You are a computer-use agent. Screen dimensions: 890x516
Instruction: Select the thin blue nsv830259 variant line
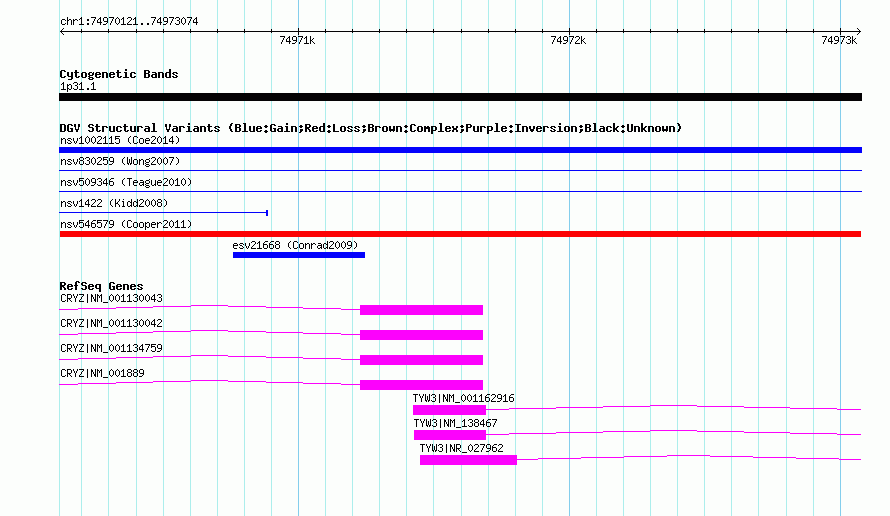(x=460, y=170)
